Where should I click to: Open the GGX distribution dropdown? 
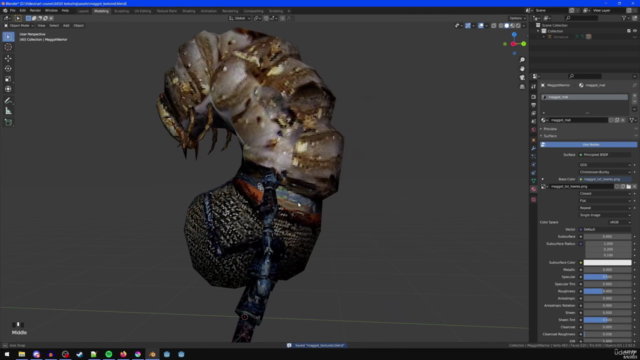tap(605, 165)
